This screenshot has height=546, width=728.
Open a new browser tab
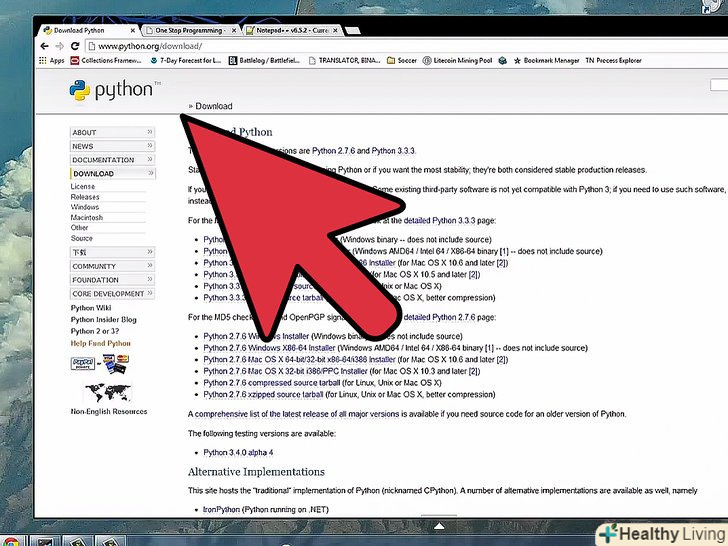[x=353, y=31]
